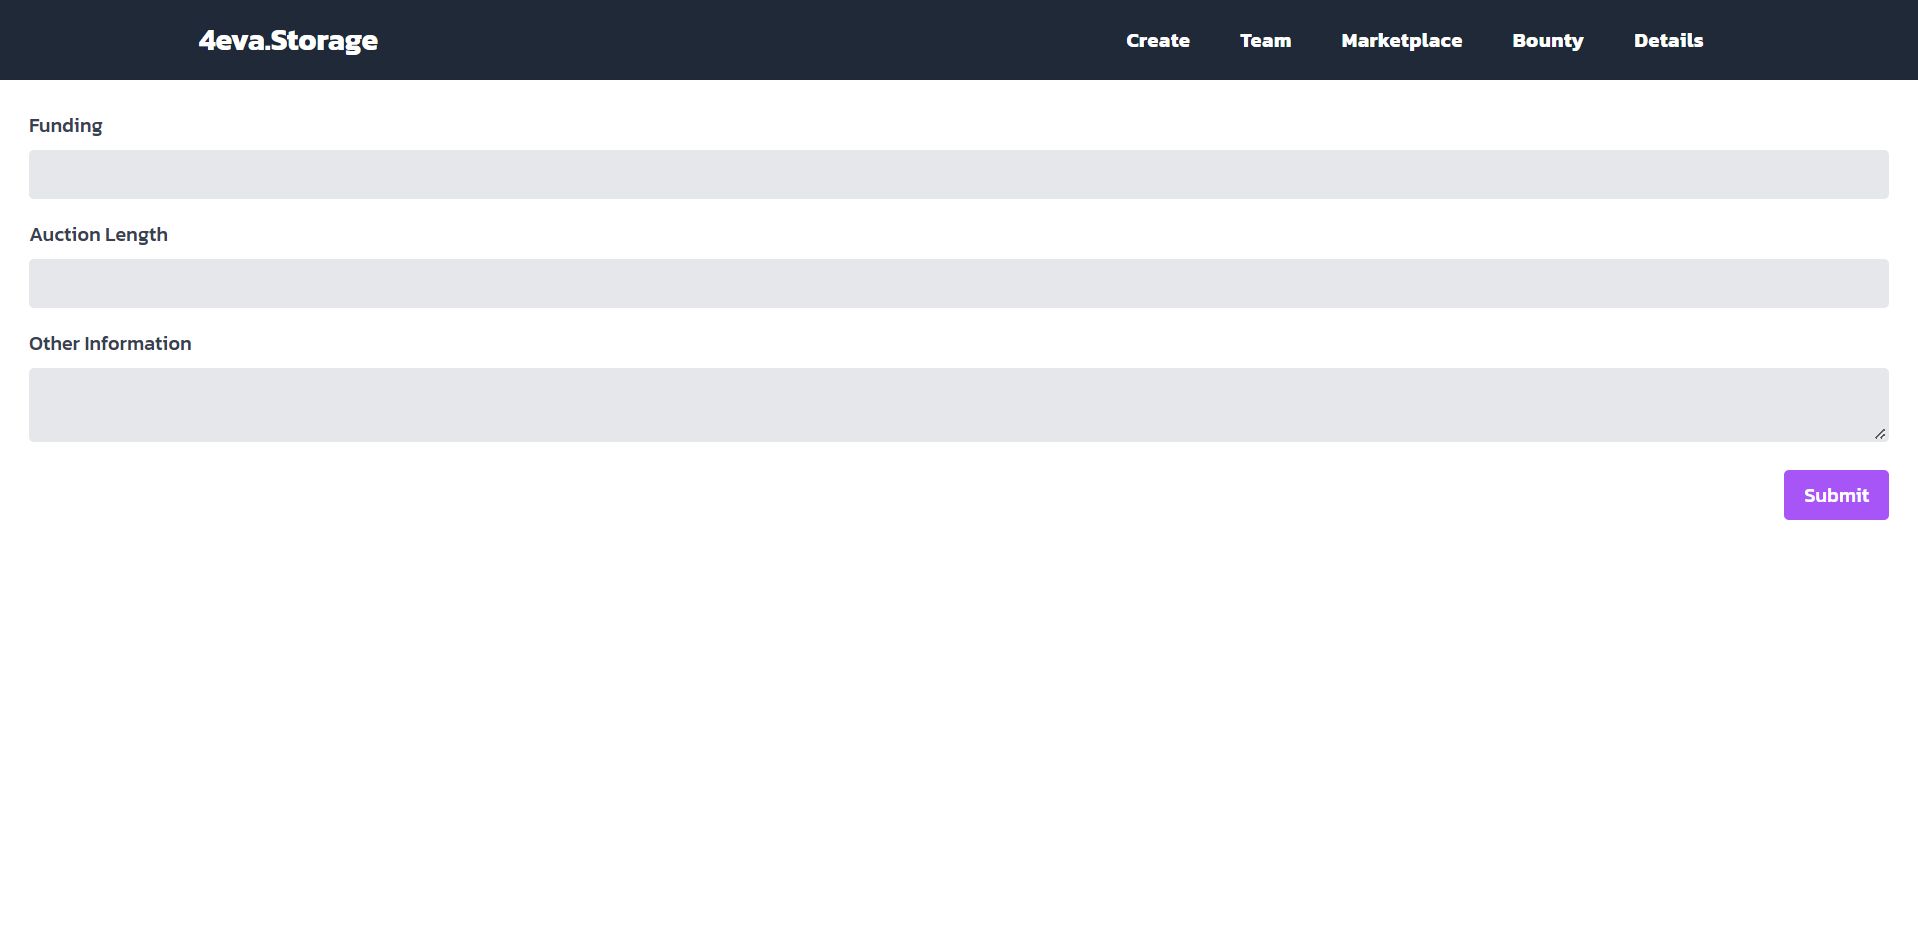Open the 4eva.Storage home logo
Screen dimensions: 1918x941
[288, 41]
